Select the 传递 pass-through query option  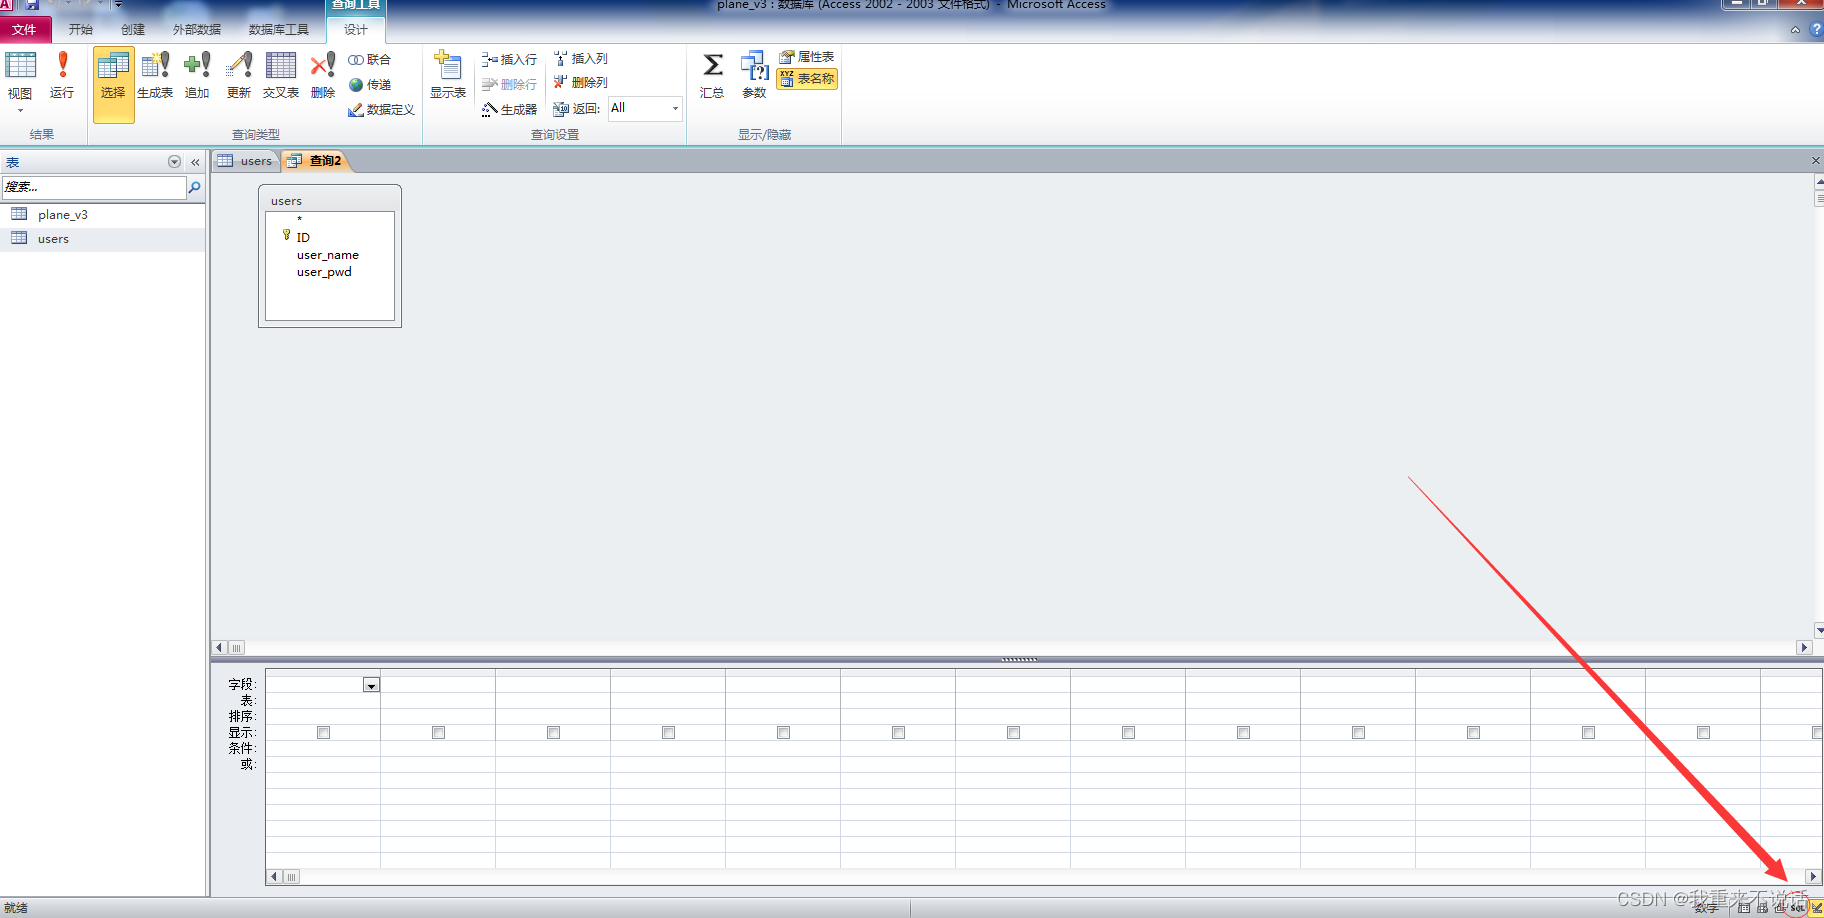[x=369, y=85]
